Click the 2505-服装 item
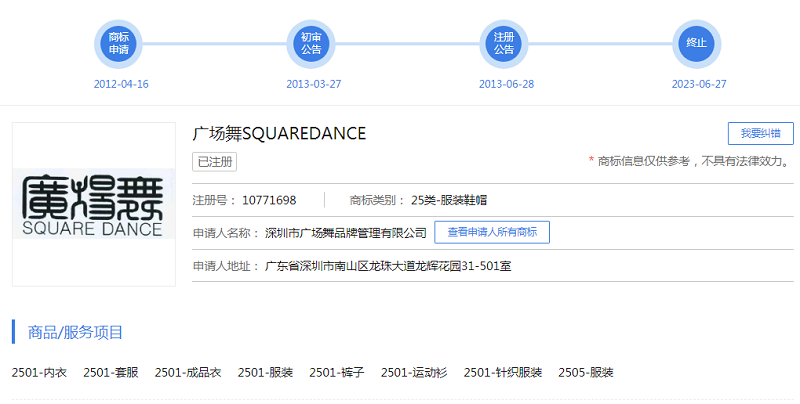The width and height of the screenshot is (800, 404). (x=585, y=372)
